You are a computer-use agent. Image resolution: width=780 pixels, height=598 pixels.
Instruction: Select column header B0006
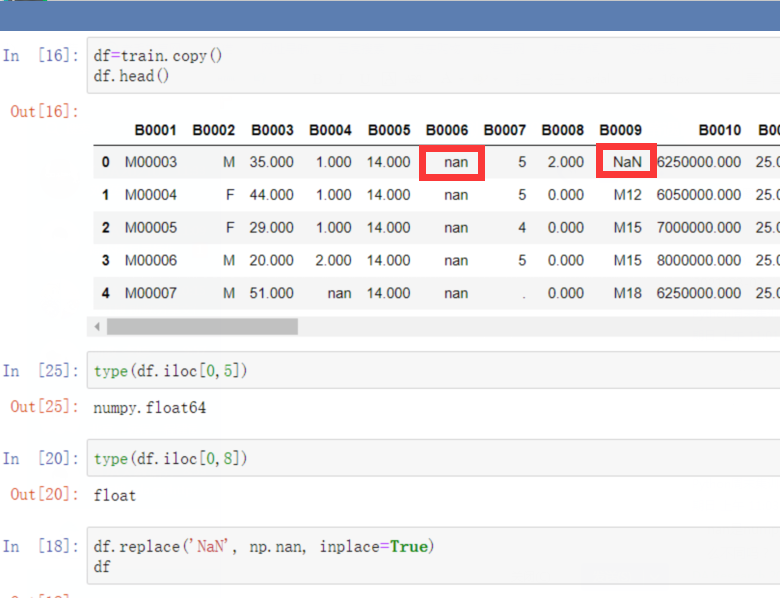coord(447,130)
